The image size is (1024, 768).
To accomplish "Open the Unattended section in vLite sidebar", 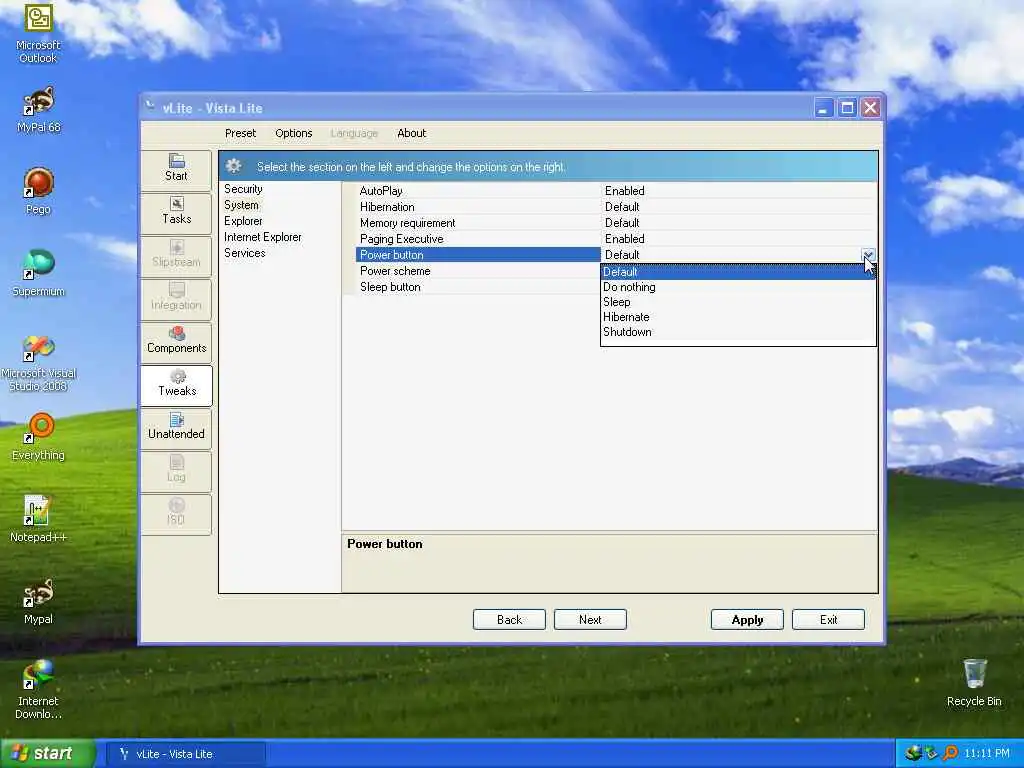I will click(x=176, y=427).
